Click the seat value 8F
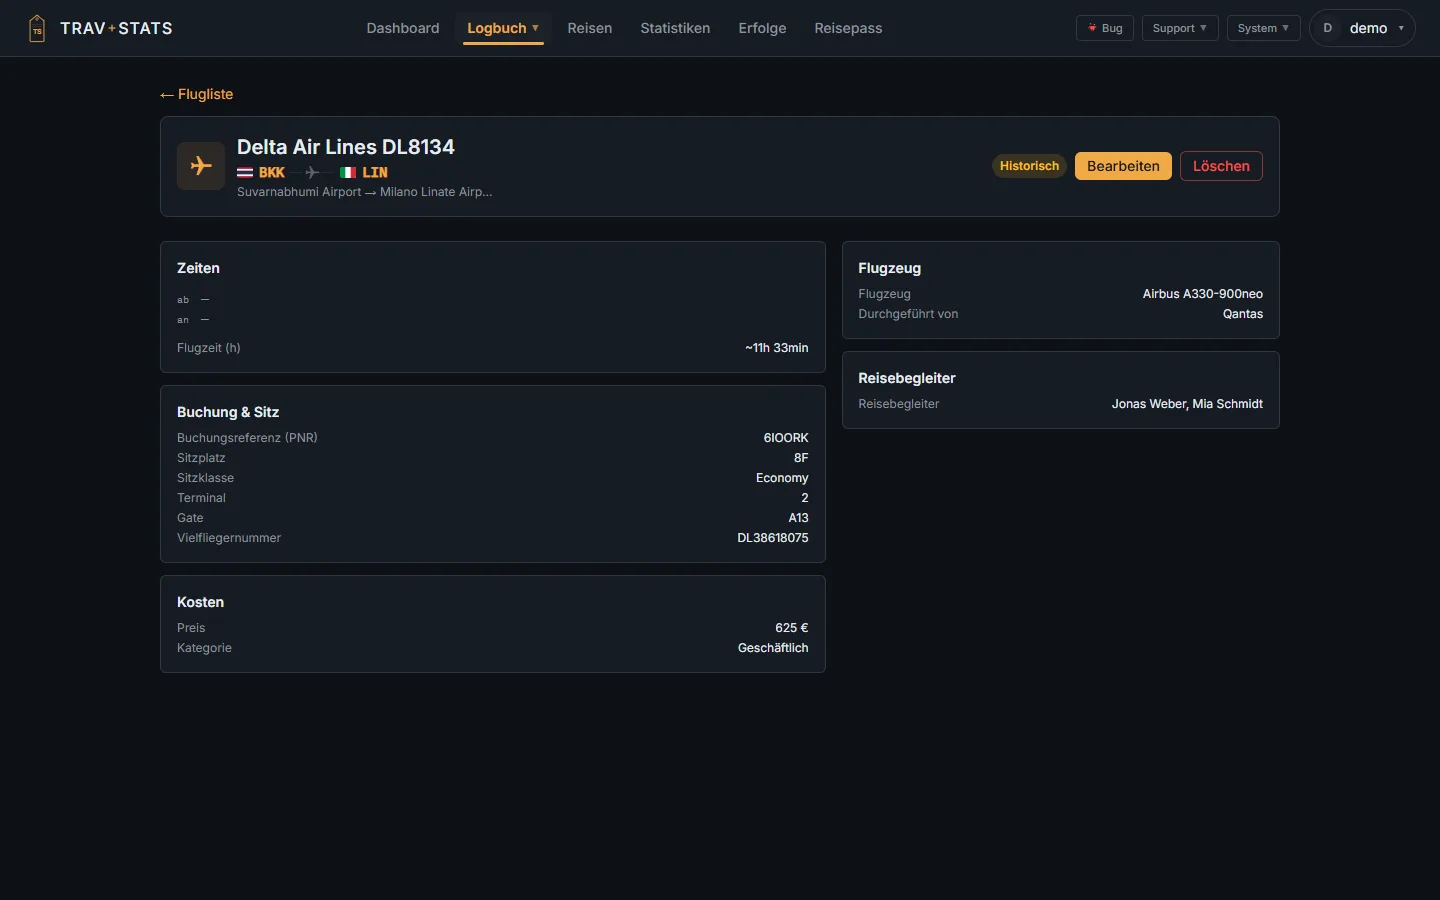 pos(801,458)
